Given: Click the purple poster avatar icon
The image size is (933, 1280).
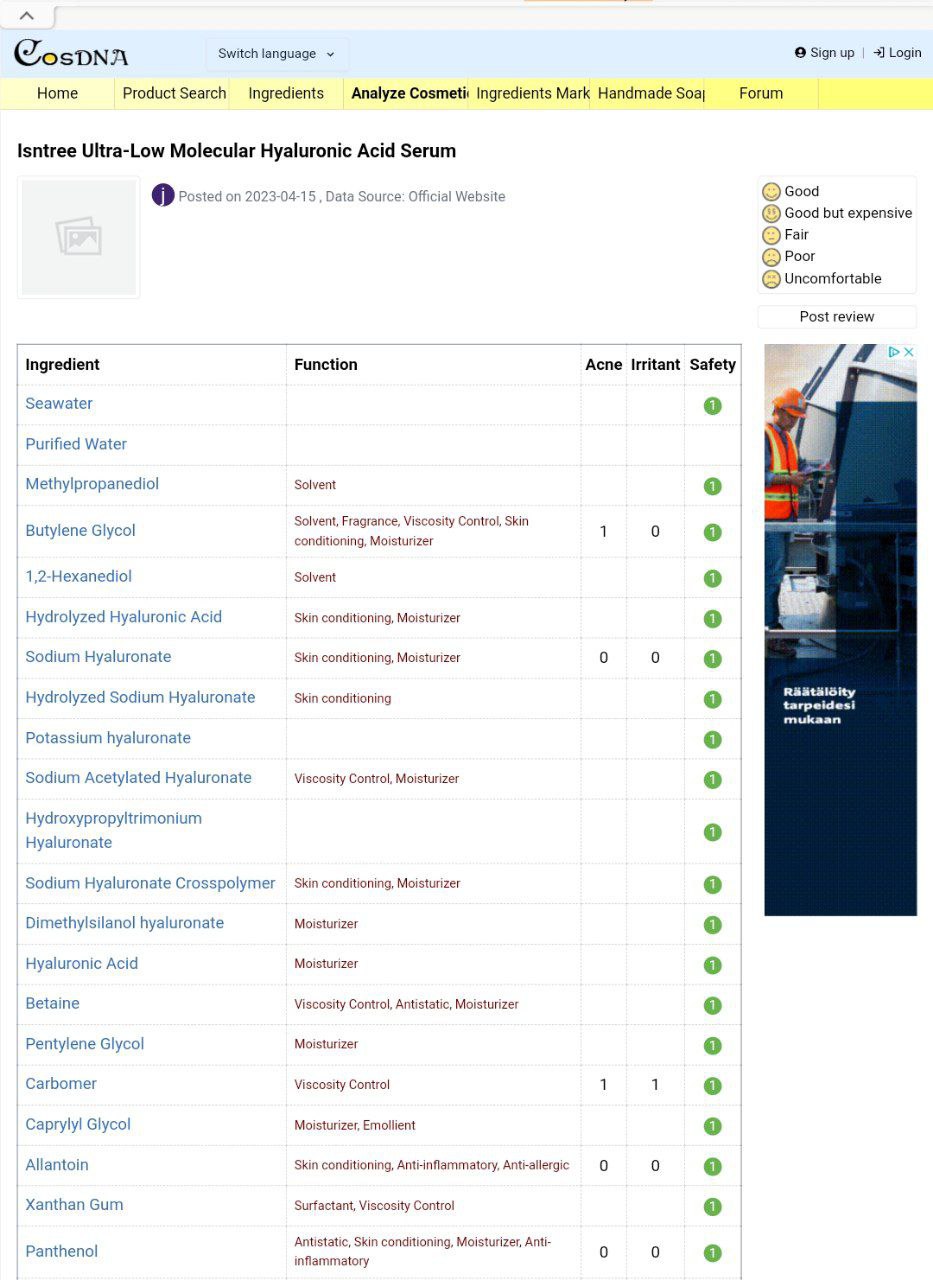Looking at the screenshot, I should pyautogui.click(x=163, y=195).
